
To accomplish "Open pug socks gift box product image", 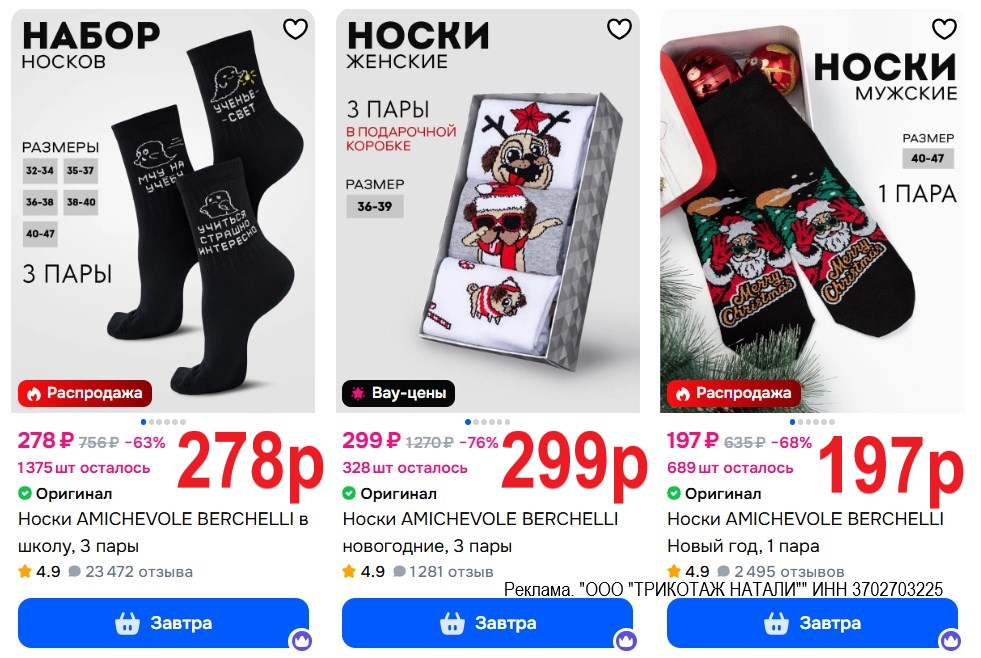I will (487, 211).
